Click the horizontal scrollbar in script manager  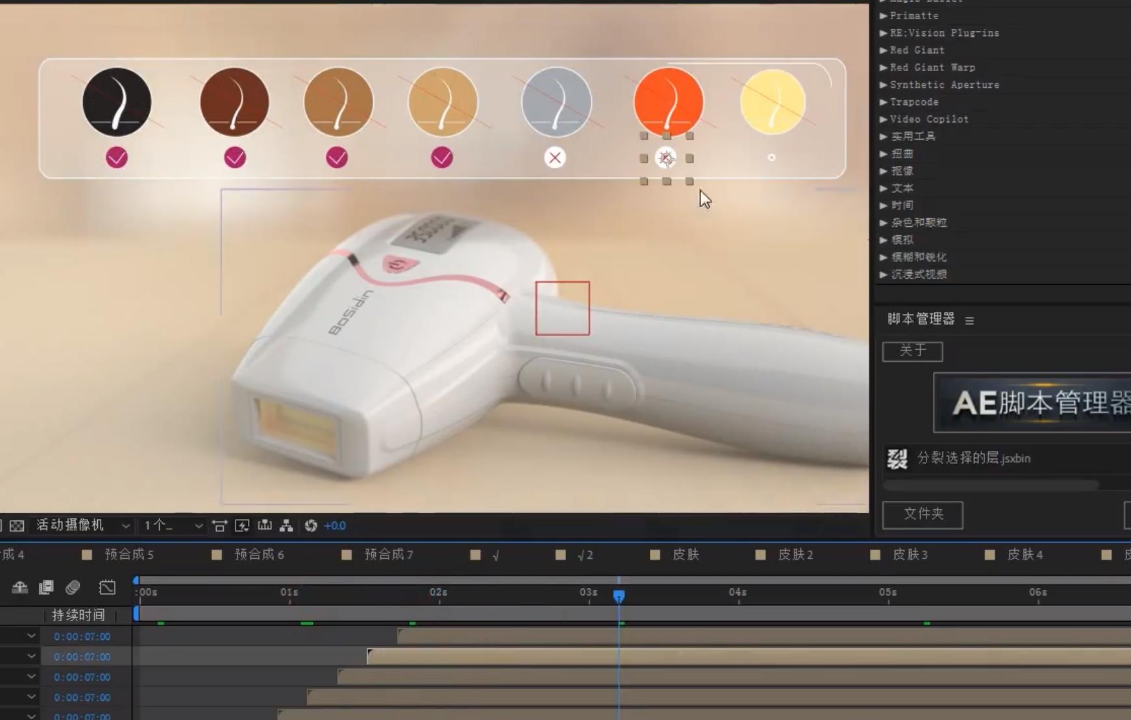(992, 485)
